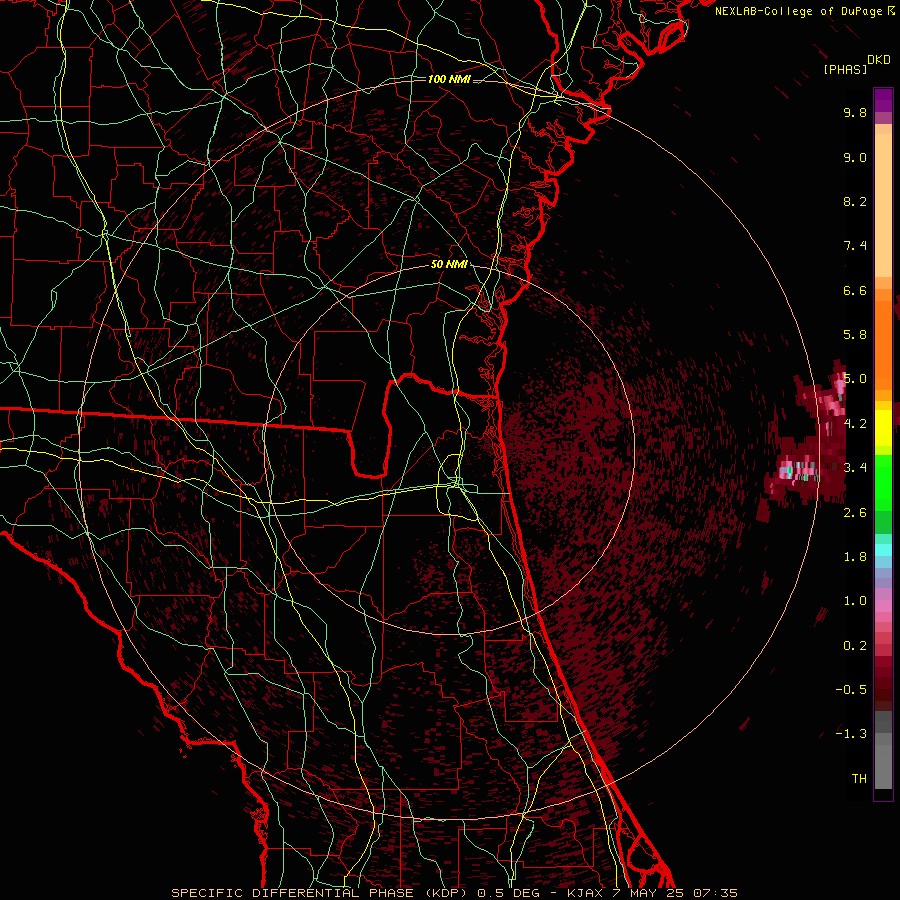Click the 50 NMI range ring label
The width and height of the screenshot is (900, 900).
449,265
